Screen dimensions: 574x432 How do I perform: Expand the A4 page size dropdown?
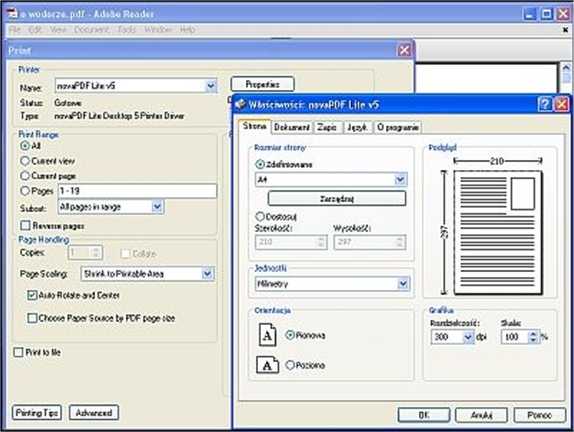coord(400,179)
